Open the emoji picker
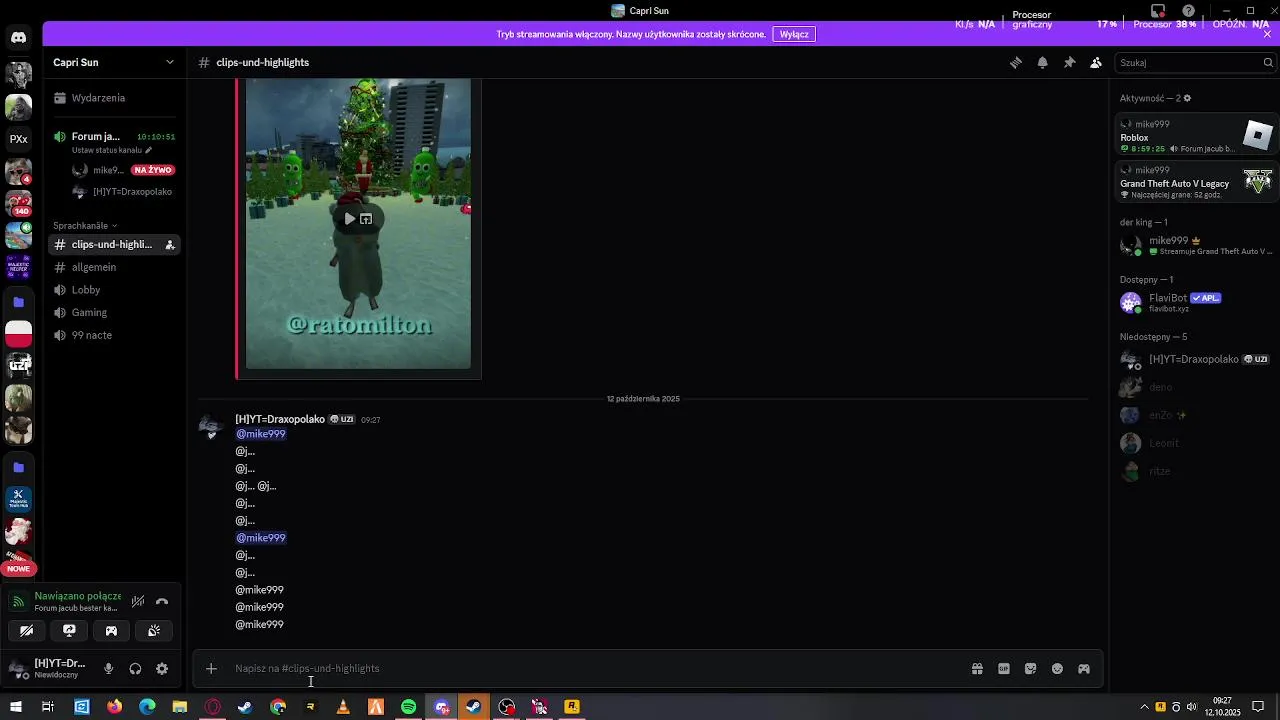Image resolution: width=1280 pixels, height=720 pixels. [1057, 669]
